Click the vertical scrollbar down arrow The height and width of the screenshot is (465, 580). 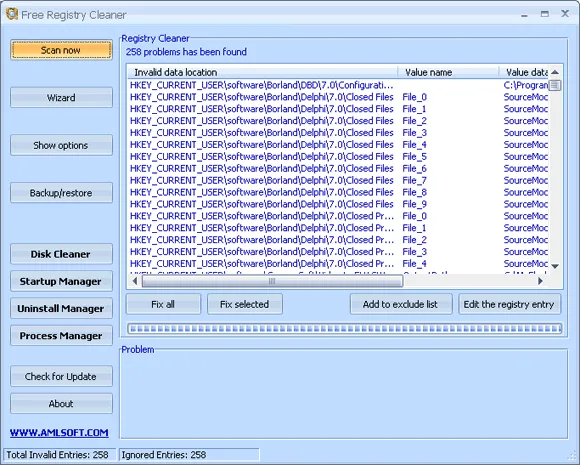click(x=555, y=266)
